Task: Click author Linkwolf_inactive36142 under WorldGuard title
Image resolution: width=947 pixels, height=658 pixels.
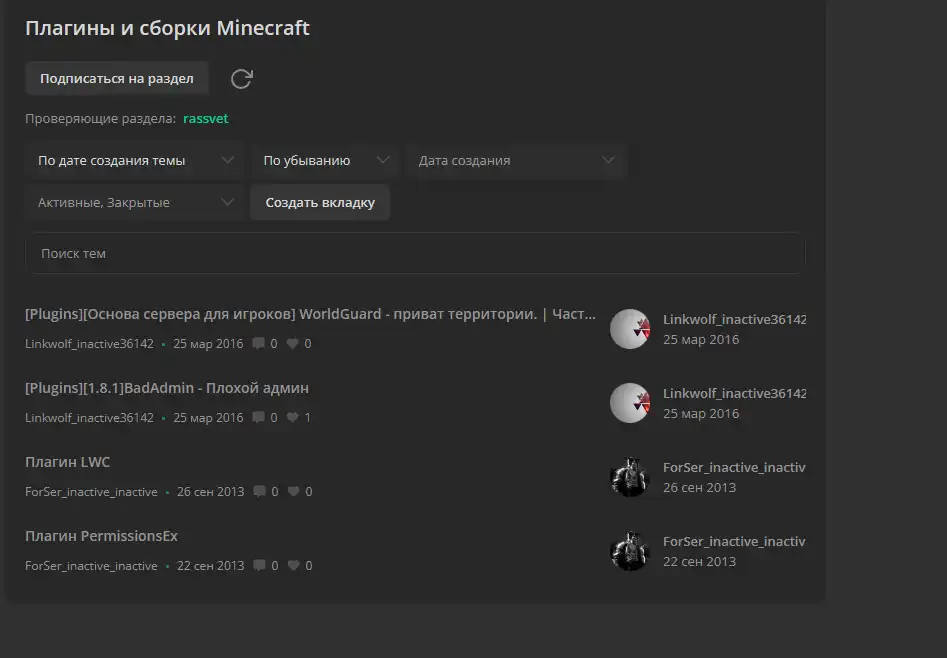Action: 89,344
